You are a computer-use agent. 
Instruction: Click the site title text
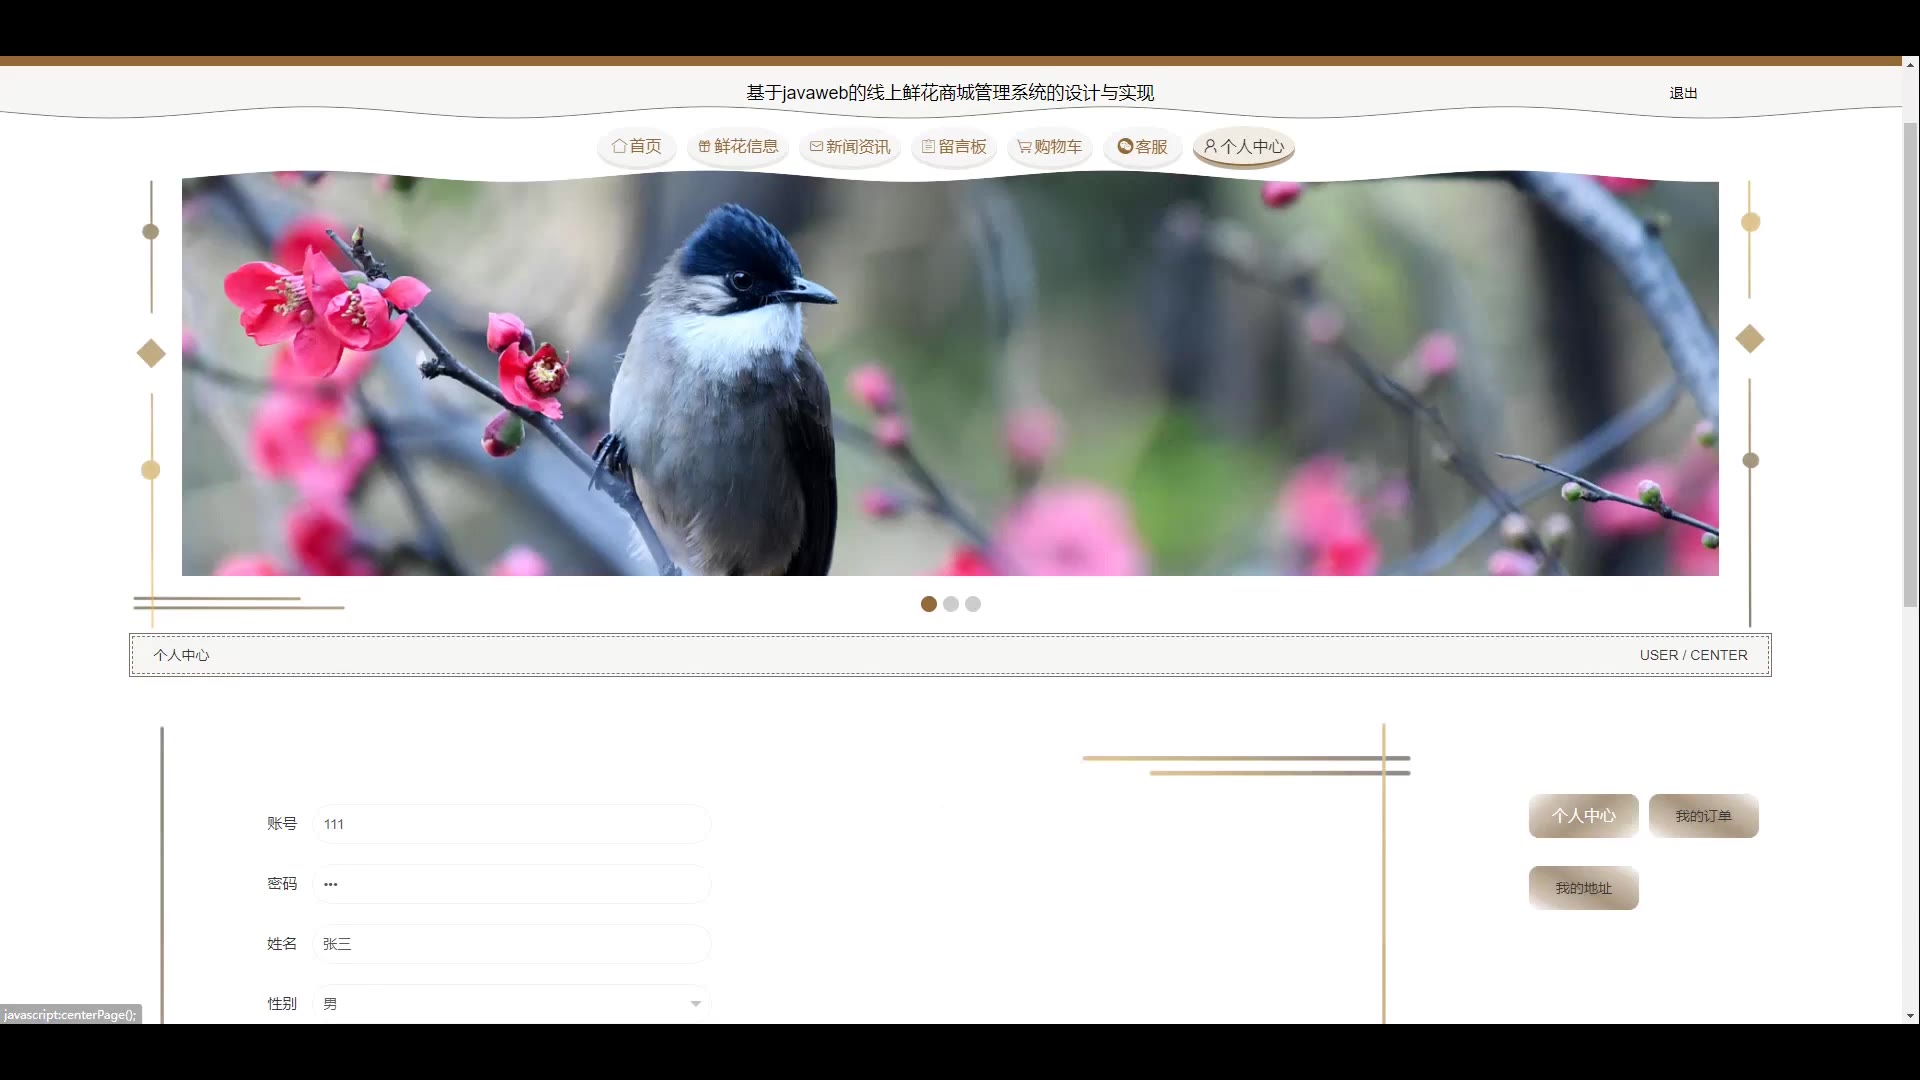tap(950, 93)
